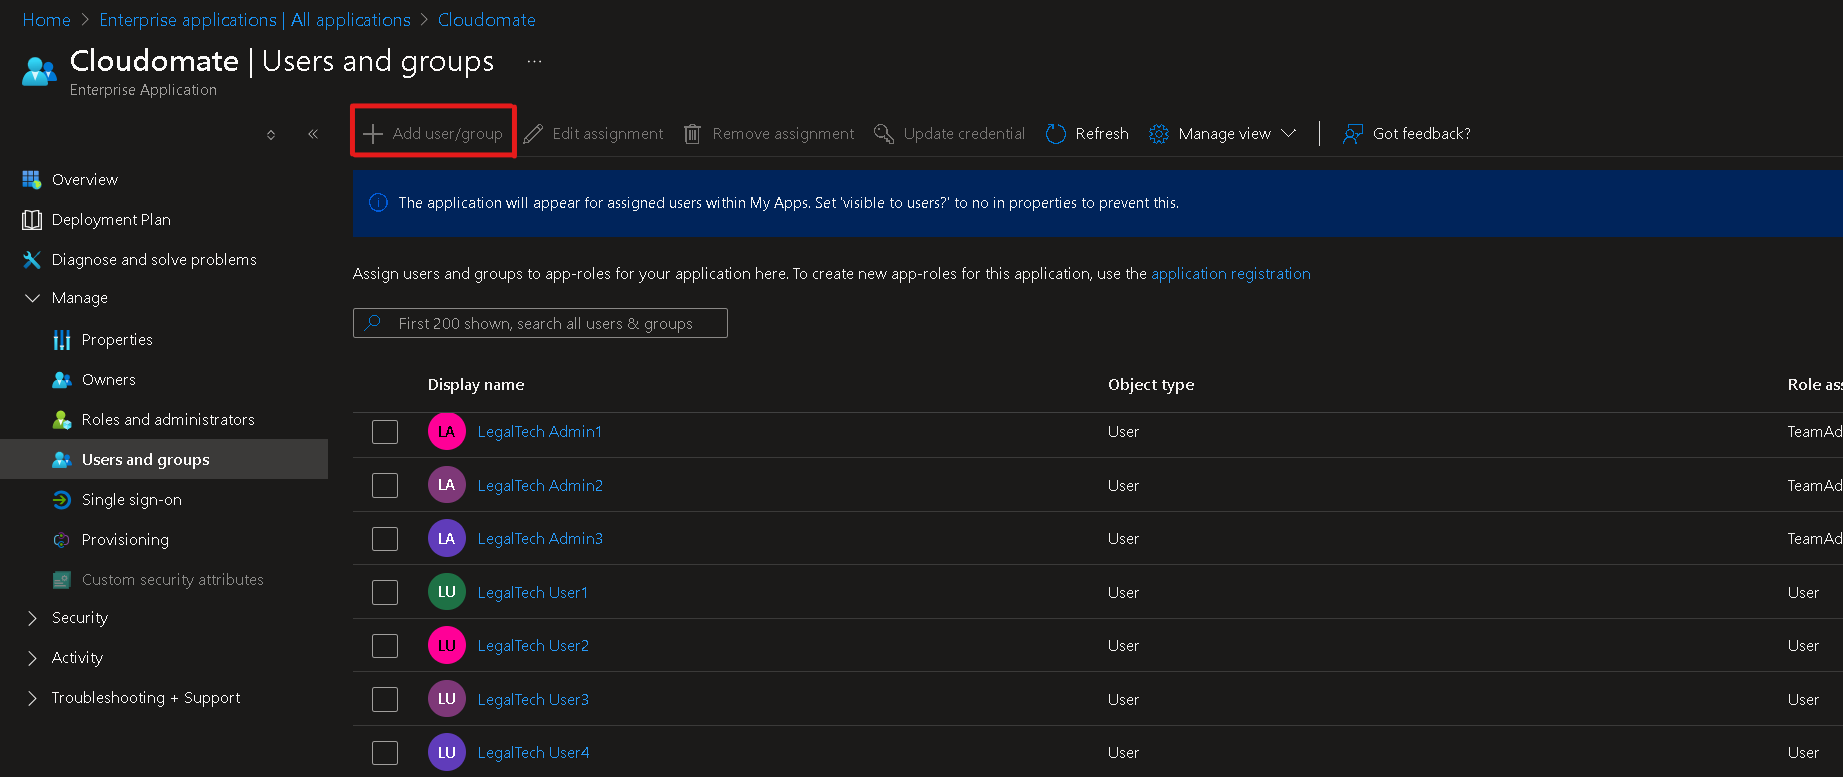Click the Got feedback person icon
1843x777 pixels.
1353,134
